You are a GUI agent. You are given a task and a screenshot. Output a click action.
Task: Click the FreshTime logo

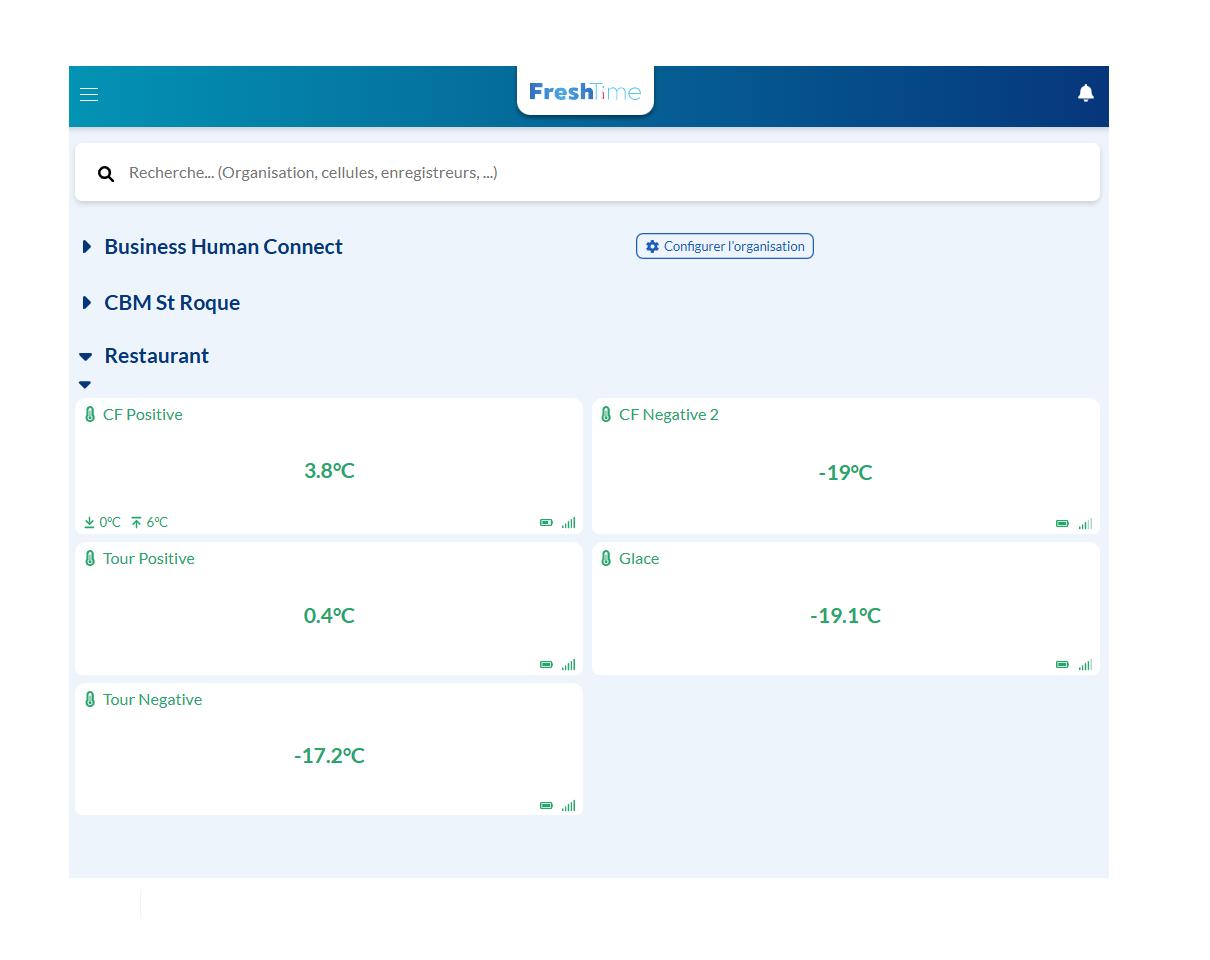pyautogui.click(x=585, y=92)
